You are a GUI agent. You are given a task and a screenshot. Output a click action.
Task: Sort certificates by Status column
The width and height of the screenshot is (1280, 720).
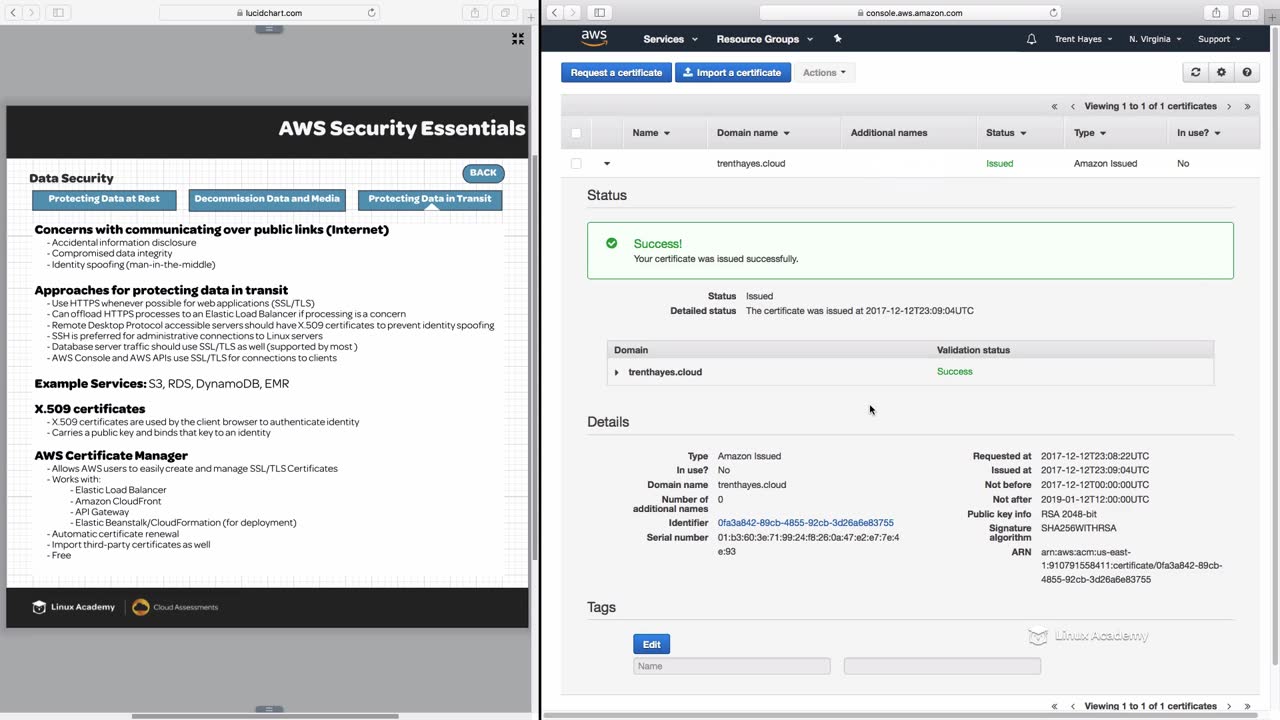point(1006,133)
